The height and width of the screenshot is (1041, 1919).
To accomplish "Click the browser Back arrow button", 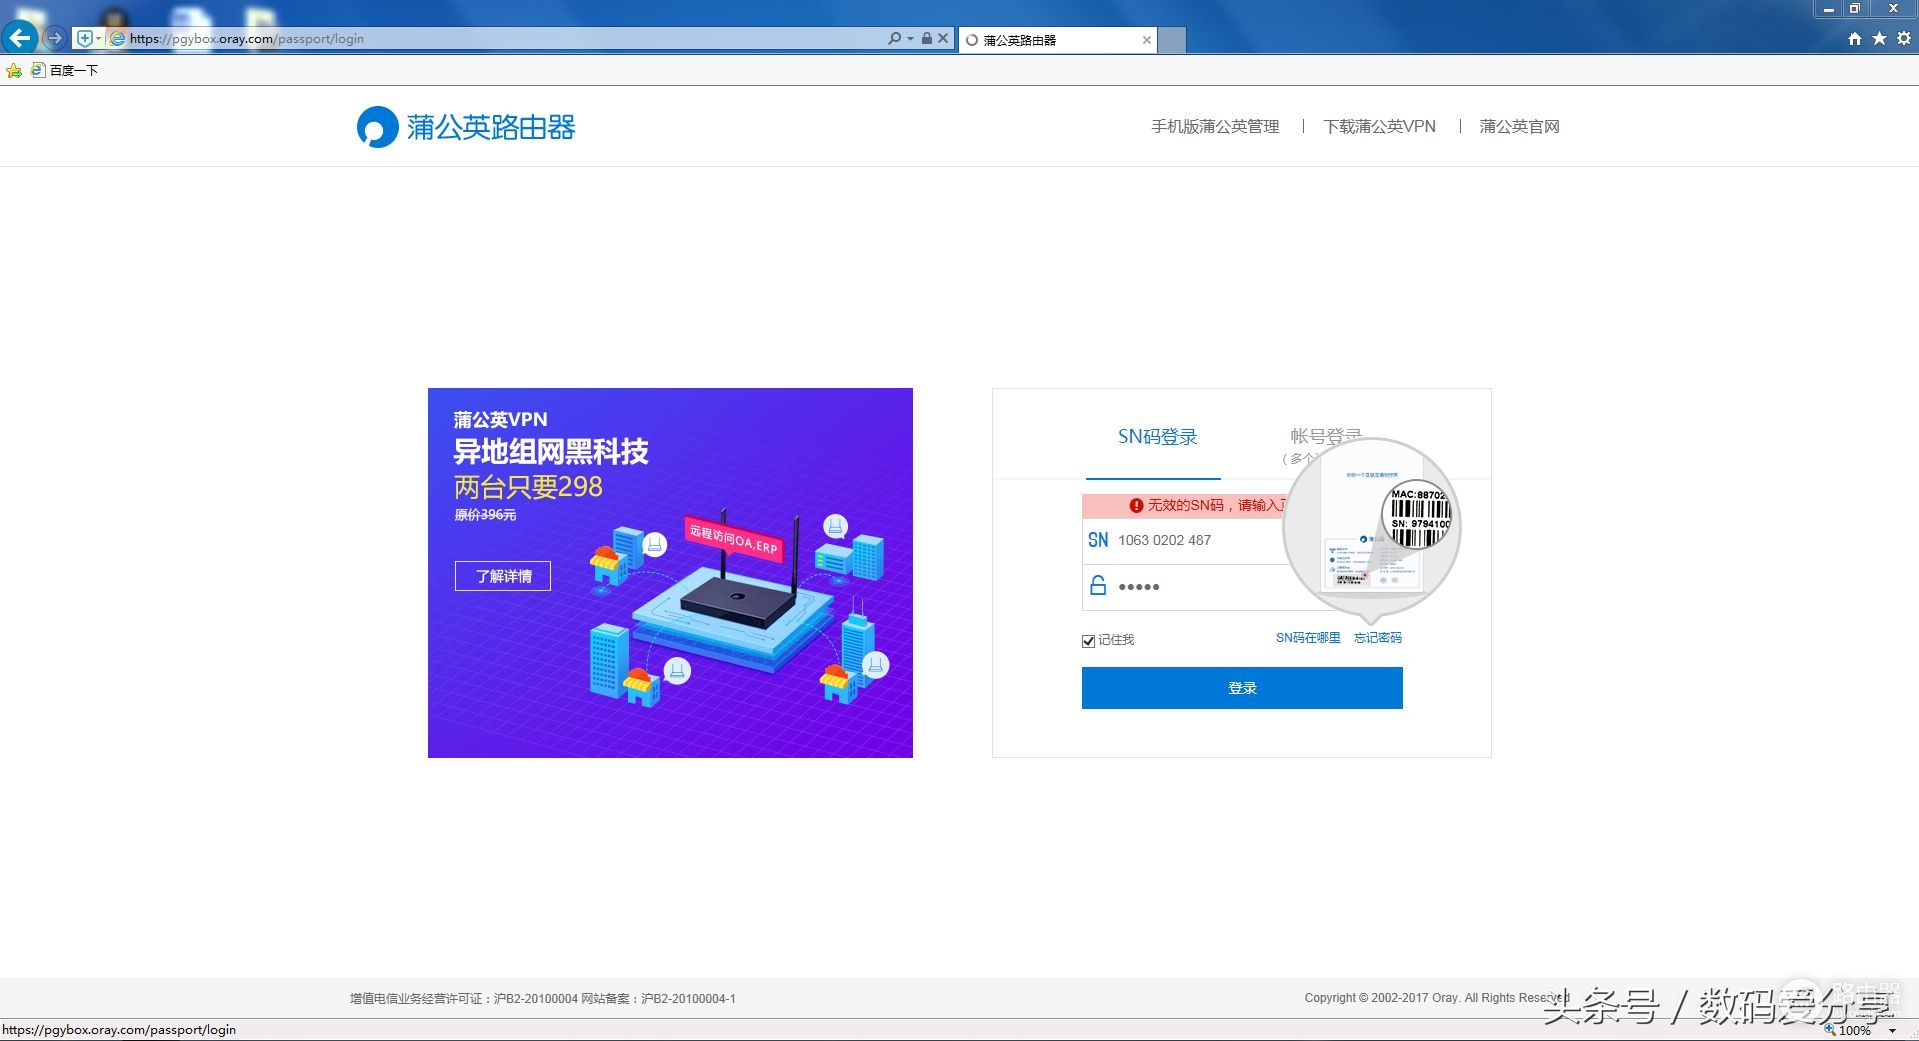I will pyautogui.click(x=20, y=38).
